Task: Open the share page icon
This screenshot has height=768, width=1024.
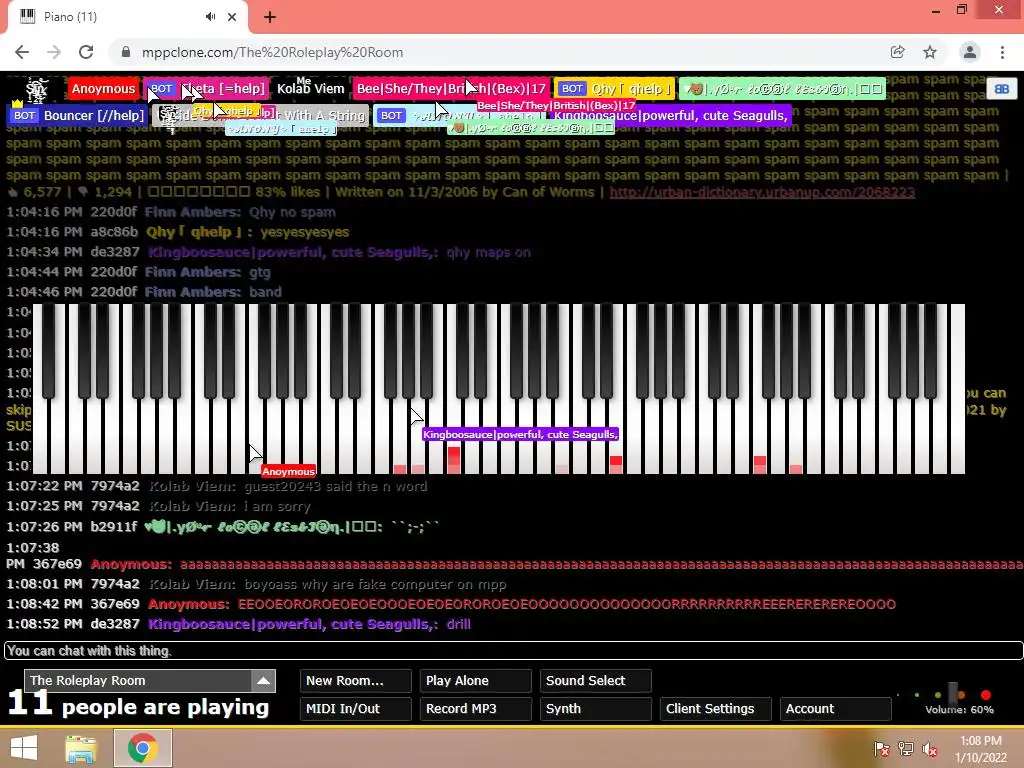Action: coord(898,52)
